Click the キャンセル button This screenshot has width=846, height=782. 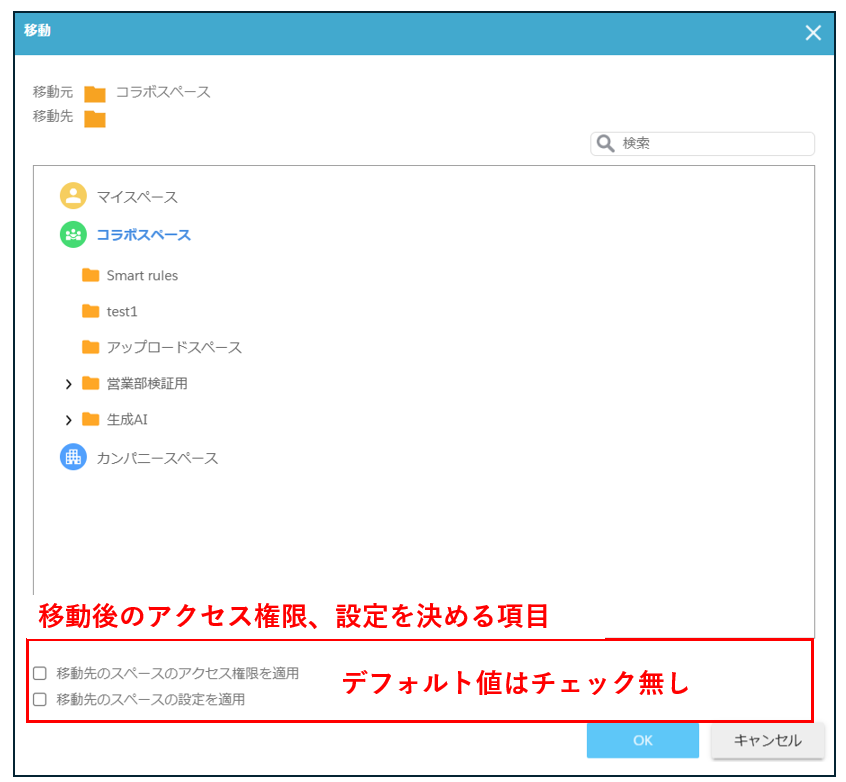pyautogui.click(x=767, y=740)
